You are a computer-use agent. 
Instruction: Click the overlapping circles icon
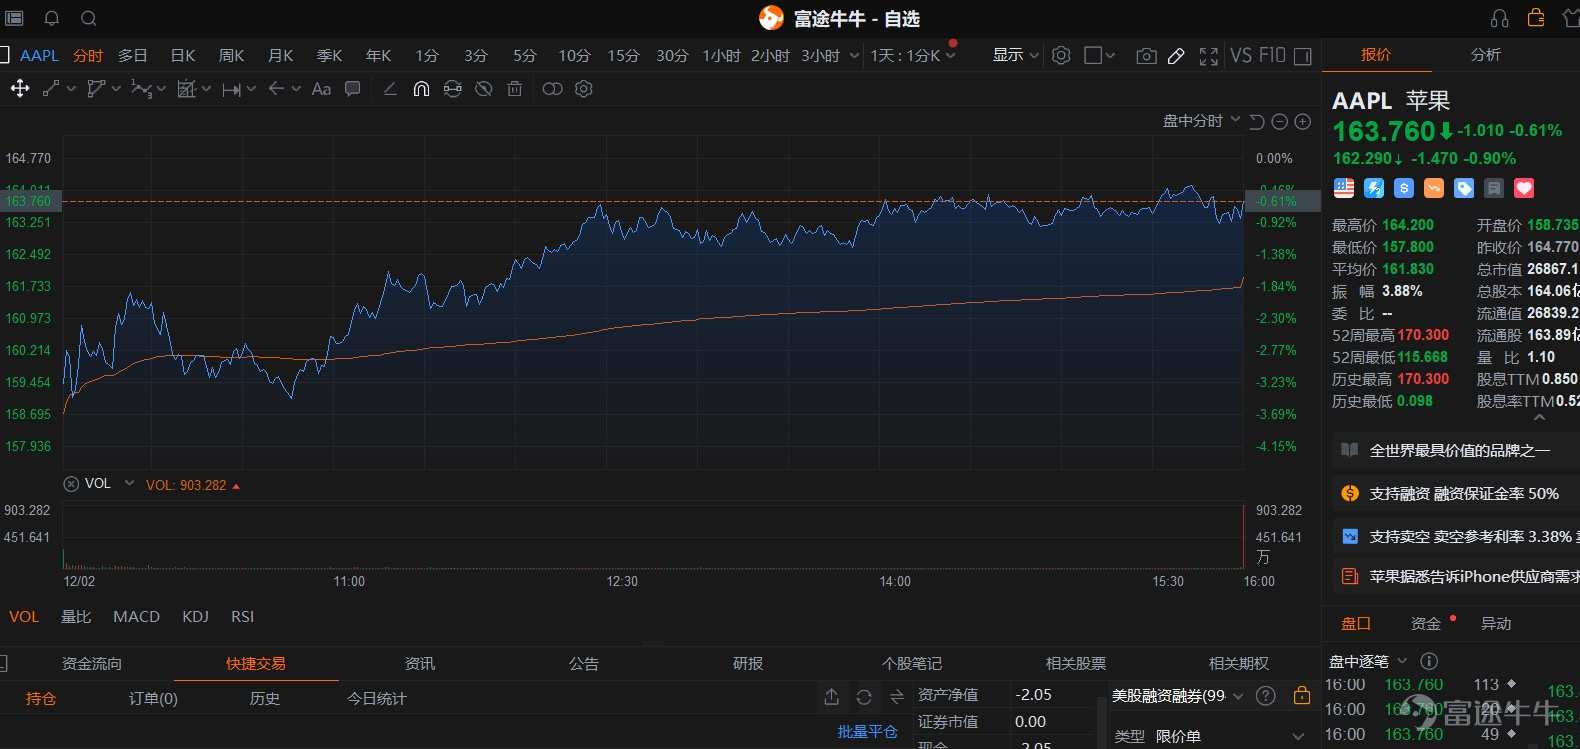coord(552,89)
